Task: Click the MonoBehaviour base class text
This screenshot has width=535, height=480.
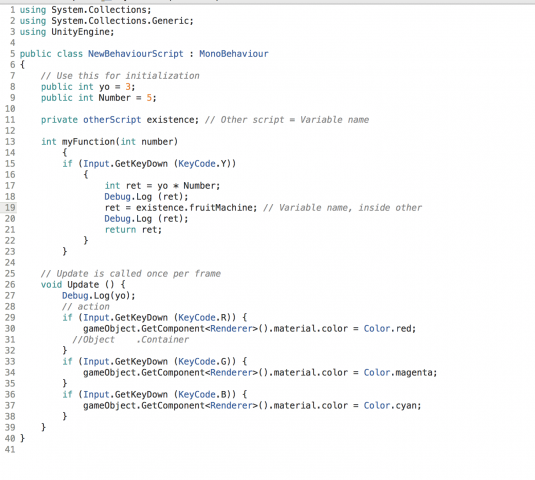Action: (x=234, y=54)
